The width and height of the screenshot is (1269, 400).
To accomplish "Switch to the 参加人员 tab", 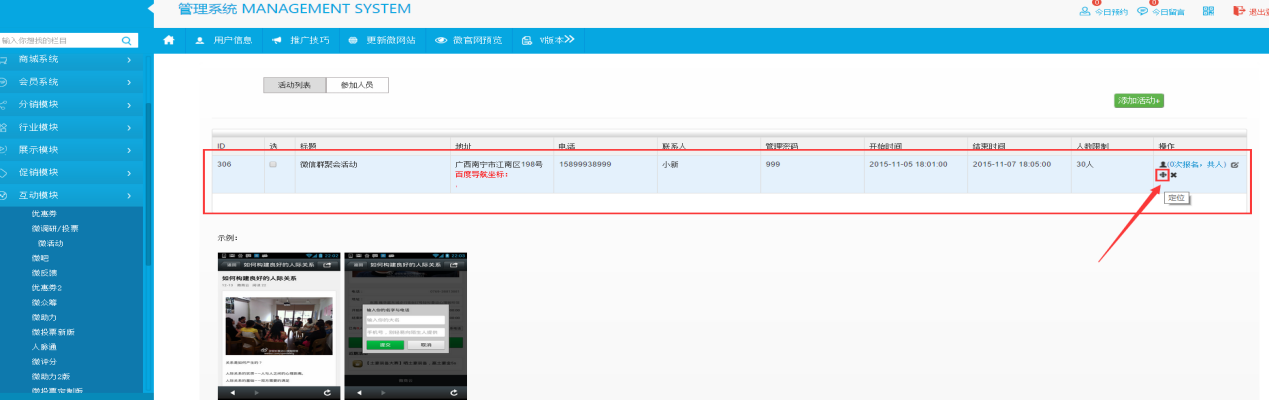I will [357, 86].
